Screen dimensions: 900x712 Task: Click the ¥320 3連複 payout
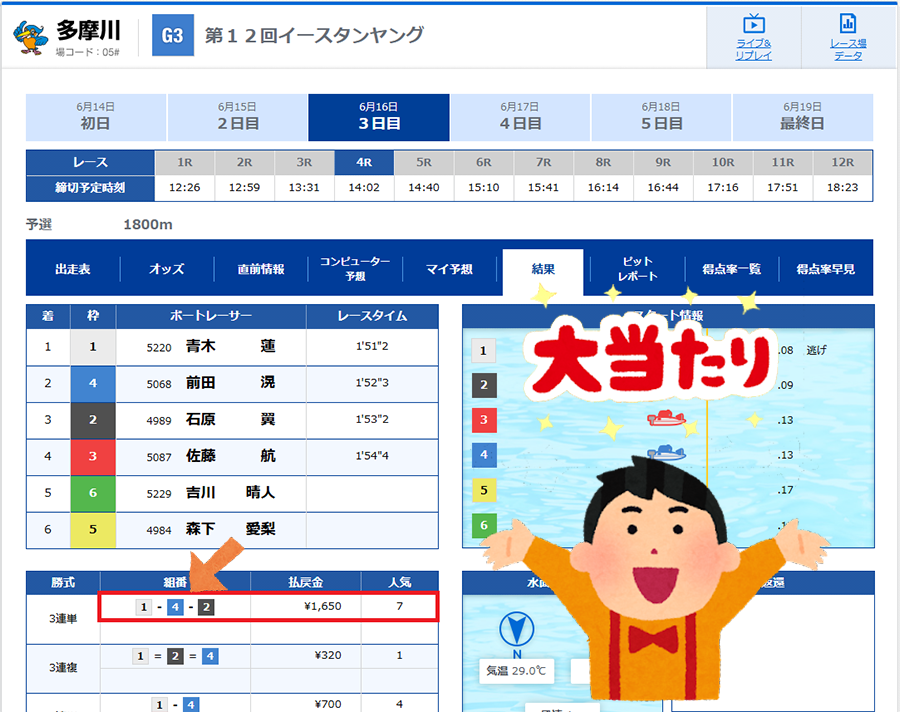click(328, 655)
